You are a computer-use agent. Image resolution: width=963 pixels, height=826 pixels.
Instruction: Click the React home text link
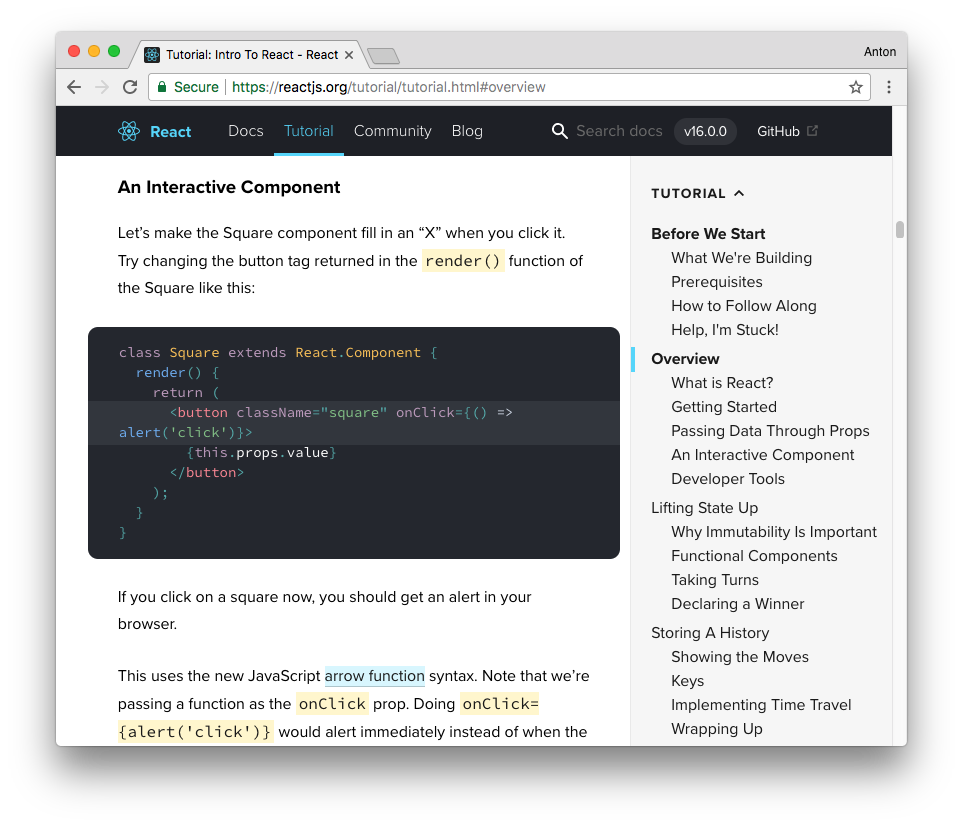(x=171, y=131)
